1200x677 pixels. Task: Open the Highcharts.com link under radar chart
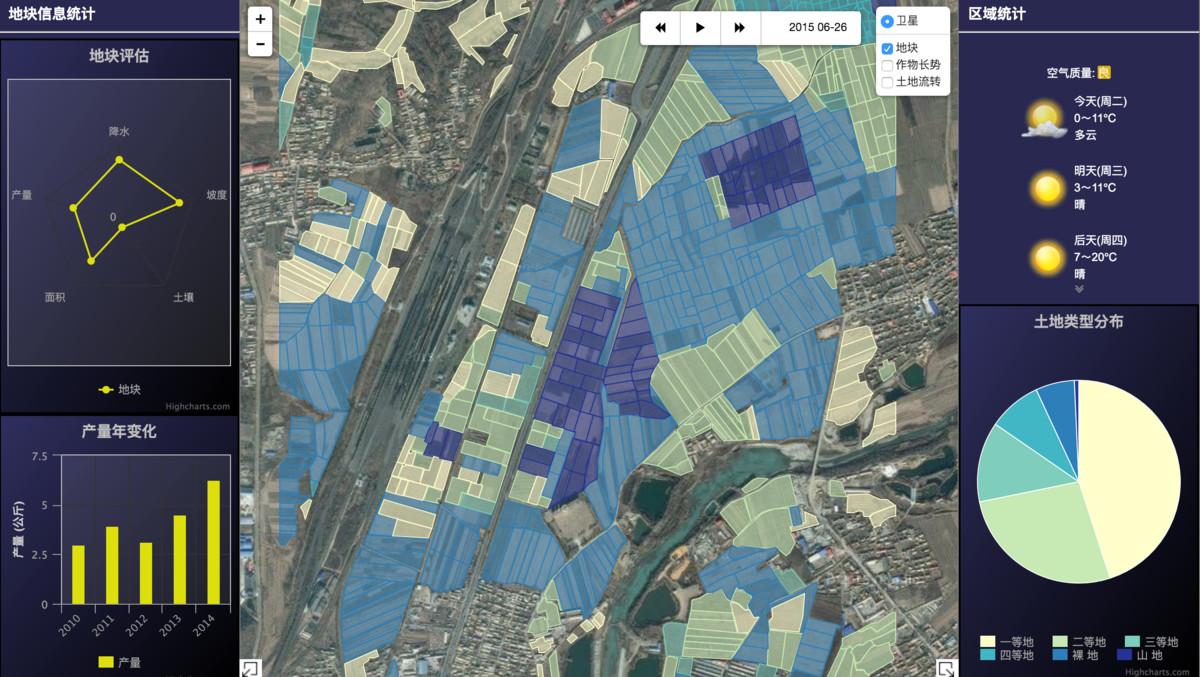pos(198,406)
